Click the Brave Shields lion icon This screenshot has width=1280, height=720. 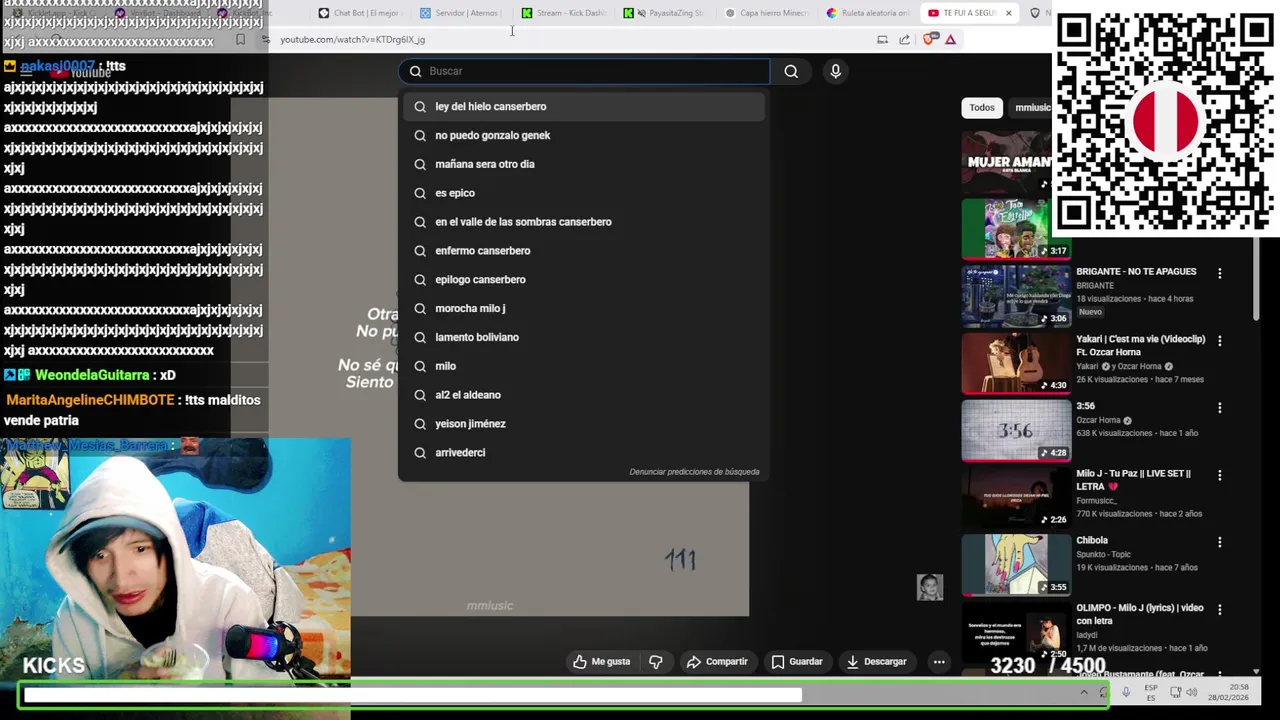[x=929, y=39]
